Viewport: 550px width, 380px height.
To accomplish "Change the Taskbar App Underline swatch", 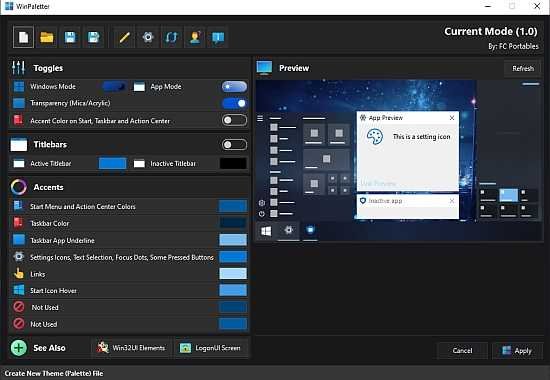I will point(233,240).
